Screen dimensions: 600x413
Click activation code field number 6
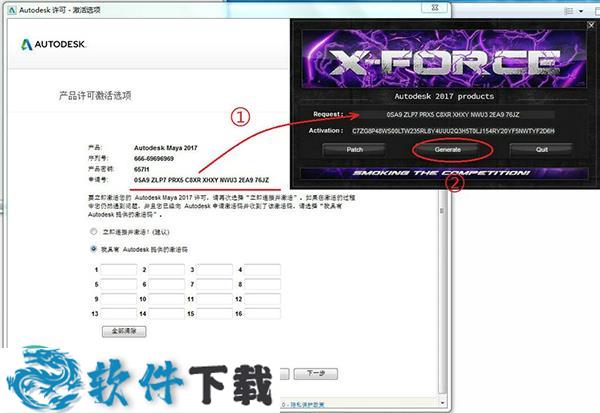[x=166, y=284]
